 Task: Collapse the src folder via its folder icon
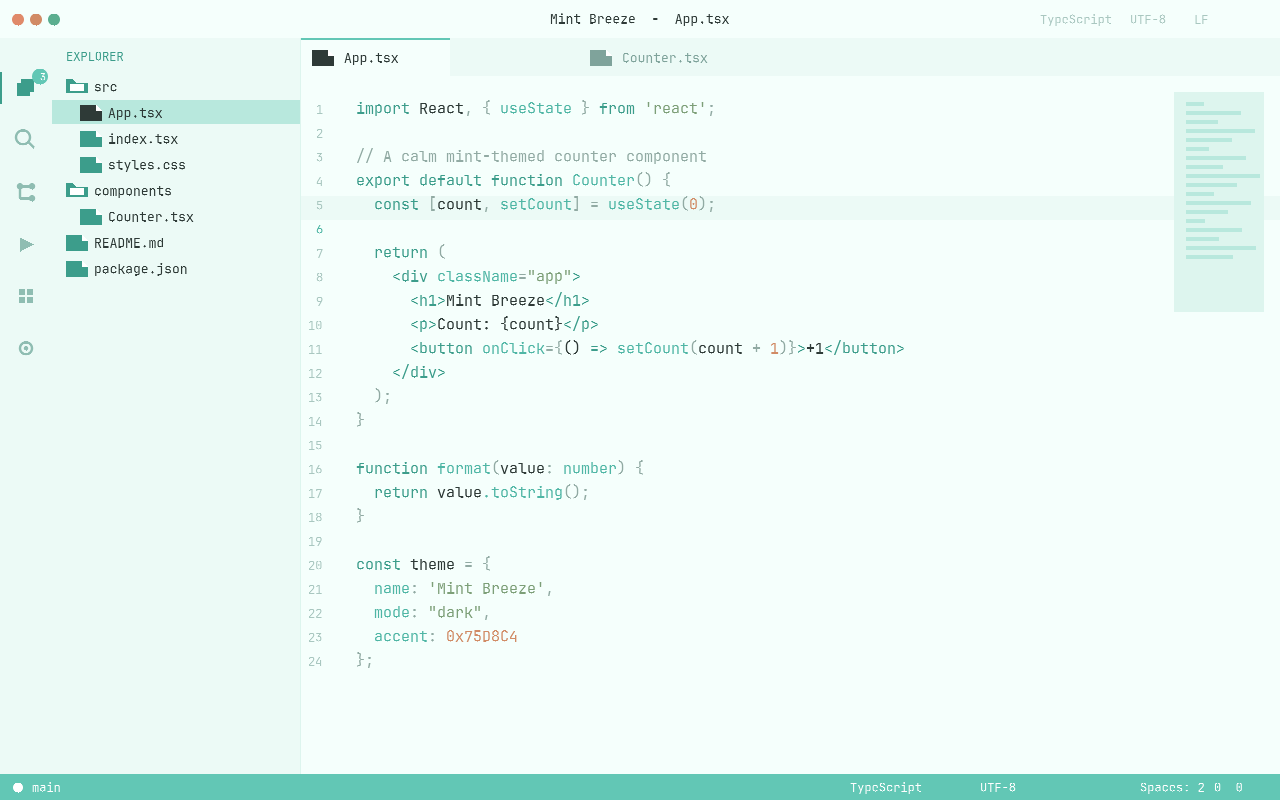(x=77, y=87)
